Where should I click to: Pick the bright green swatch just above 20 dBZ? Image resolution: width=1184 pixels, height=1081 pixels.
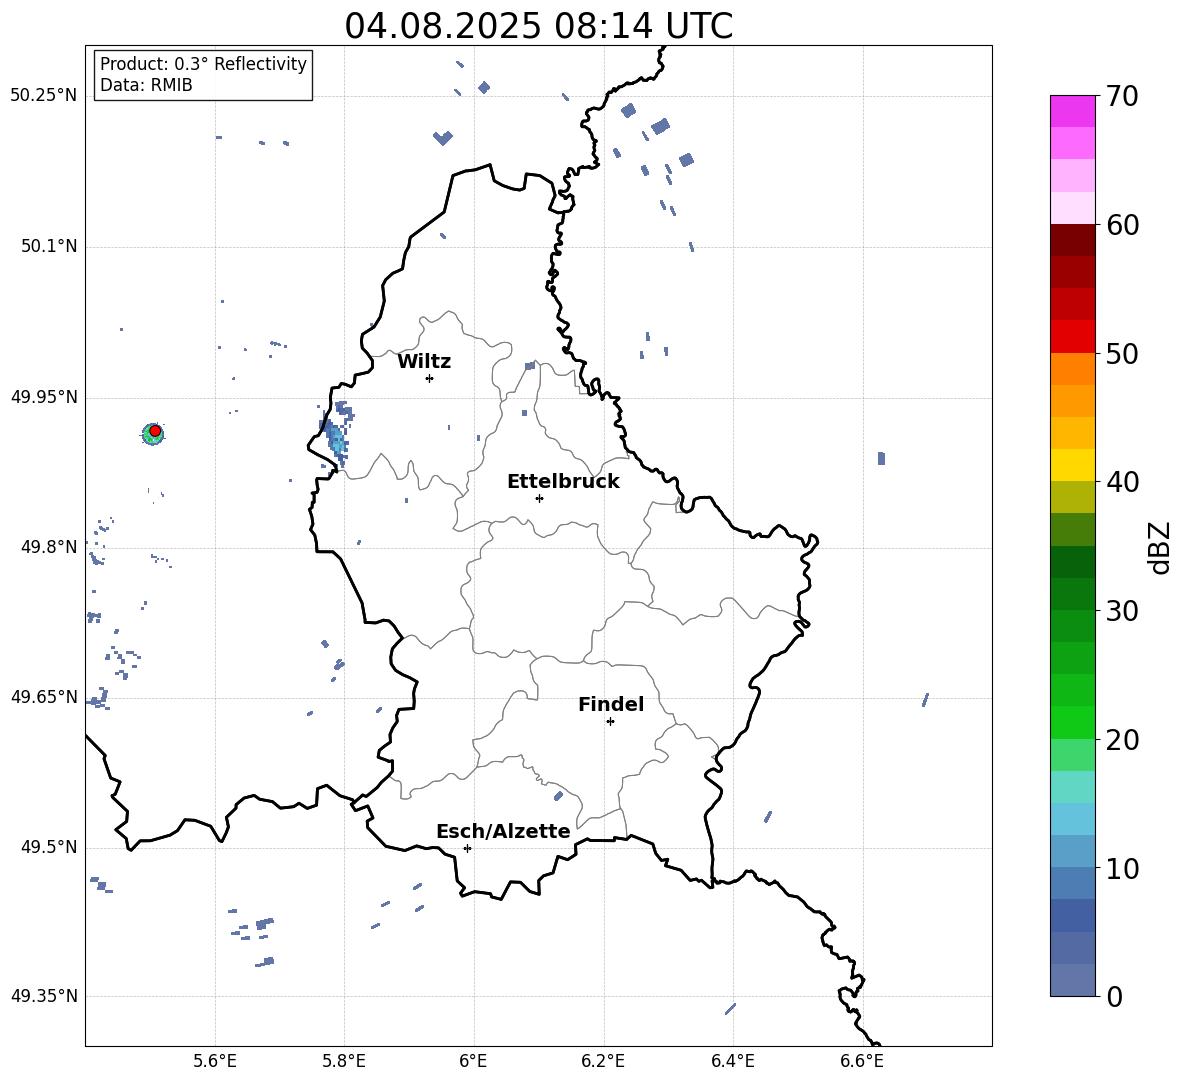pyautogui.click(x=1073, y=722)
